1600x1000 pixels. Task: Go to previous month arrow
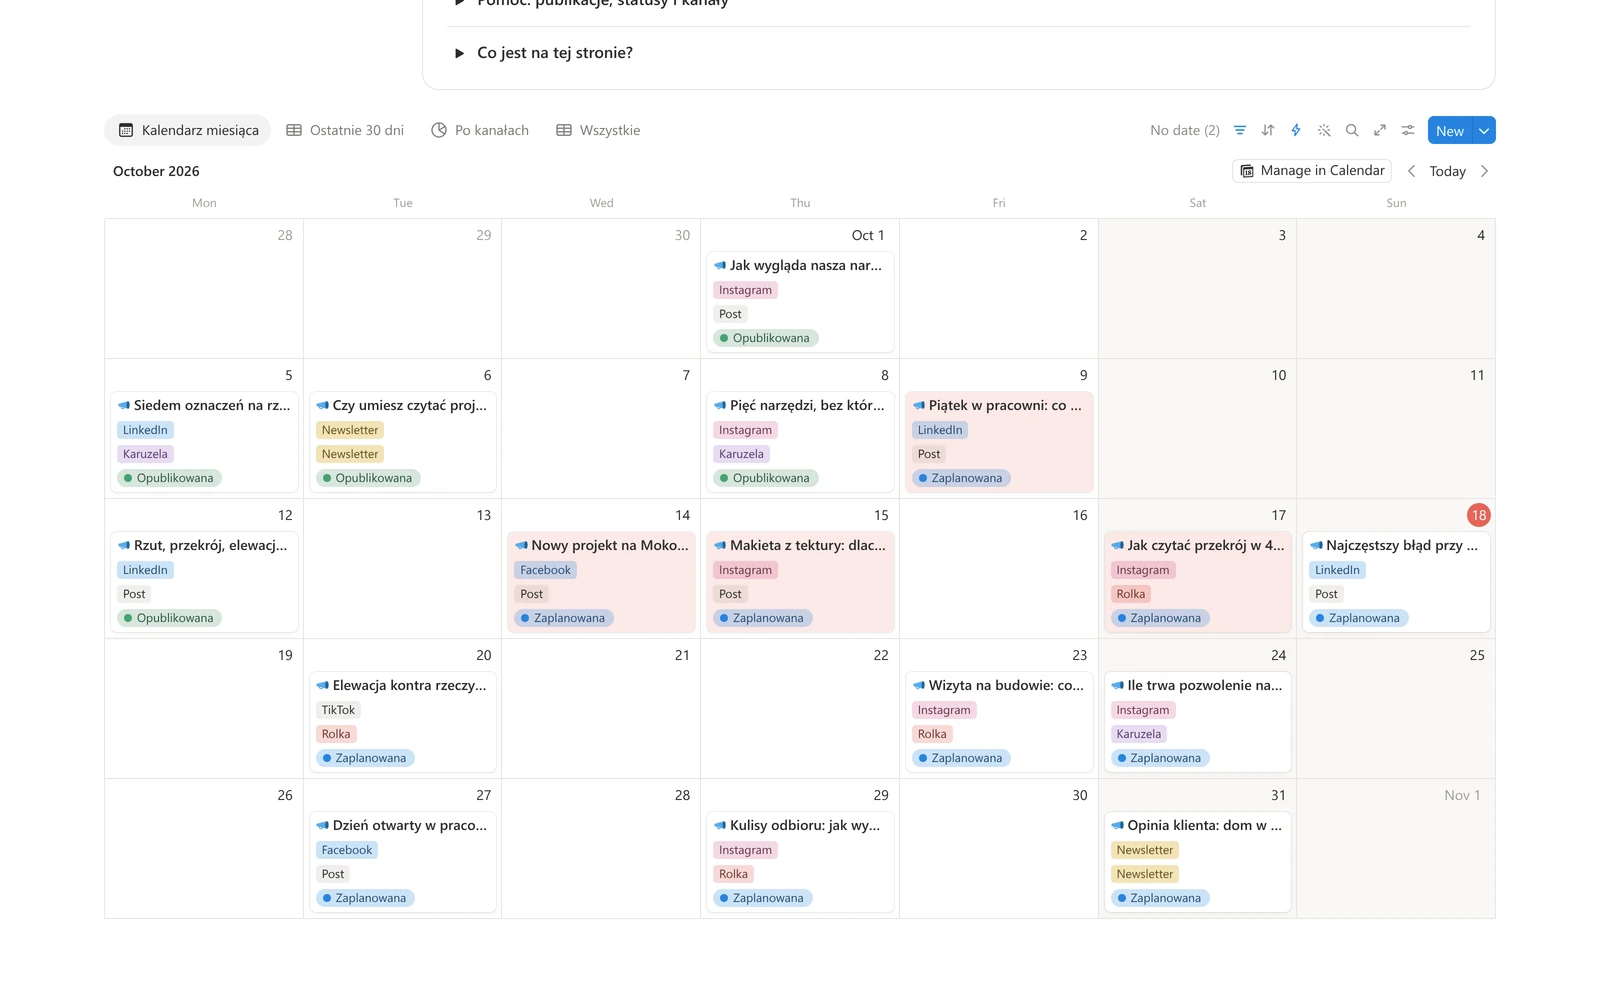1411,171
